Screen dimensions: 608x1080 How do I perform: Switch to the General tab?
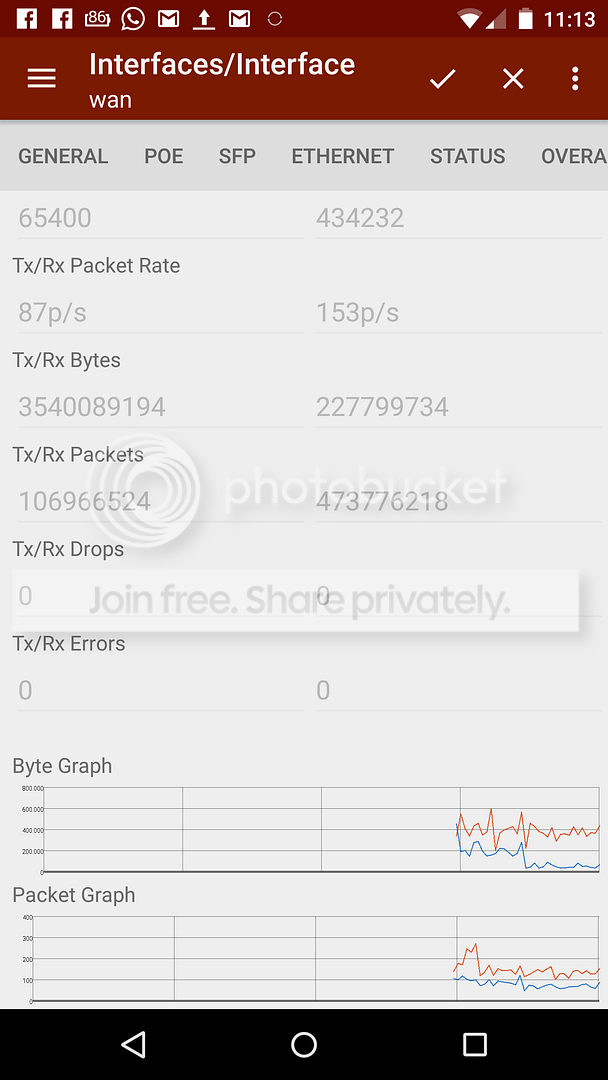63,156
